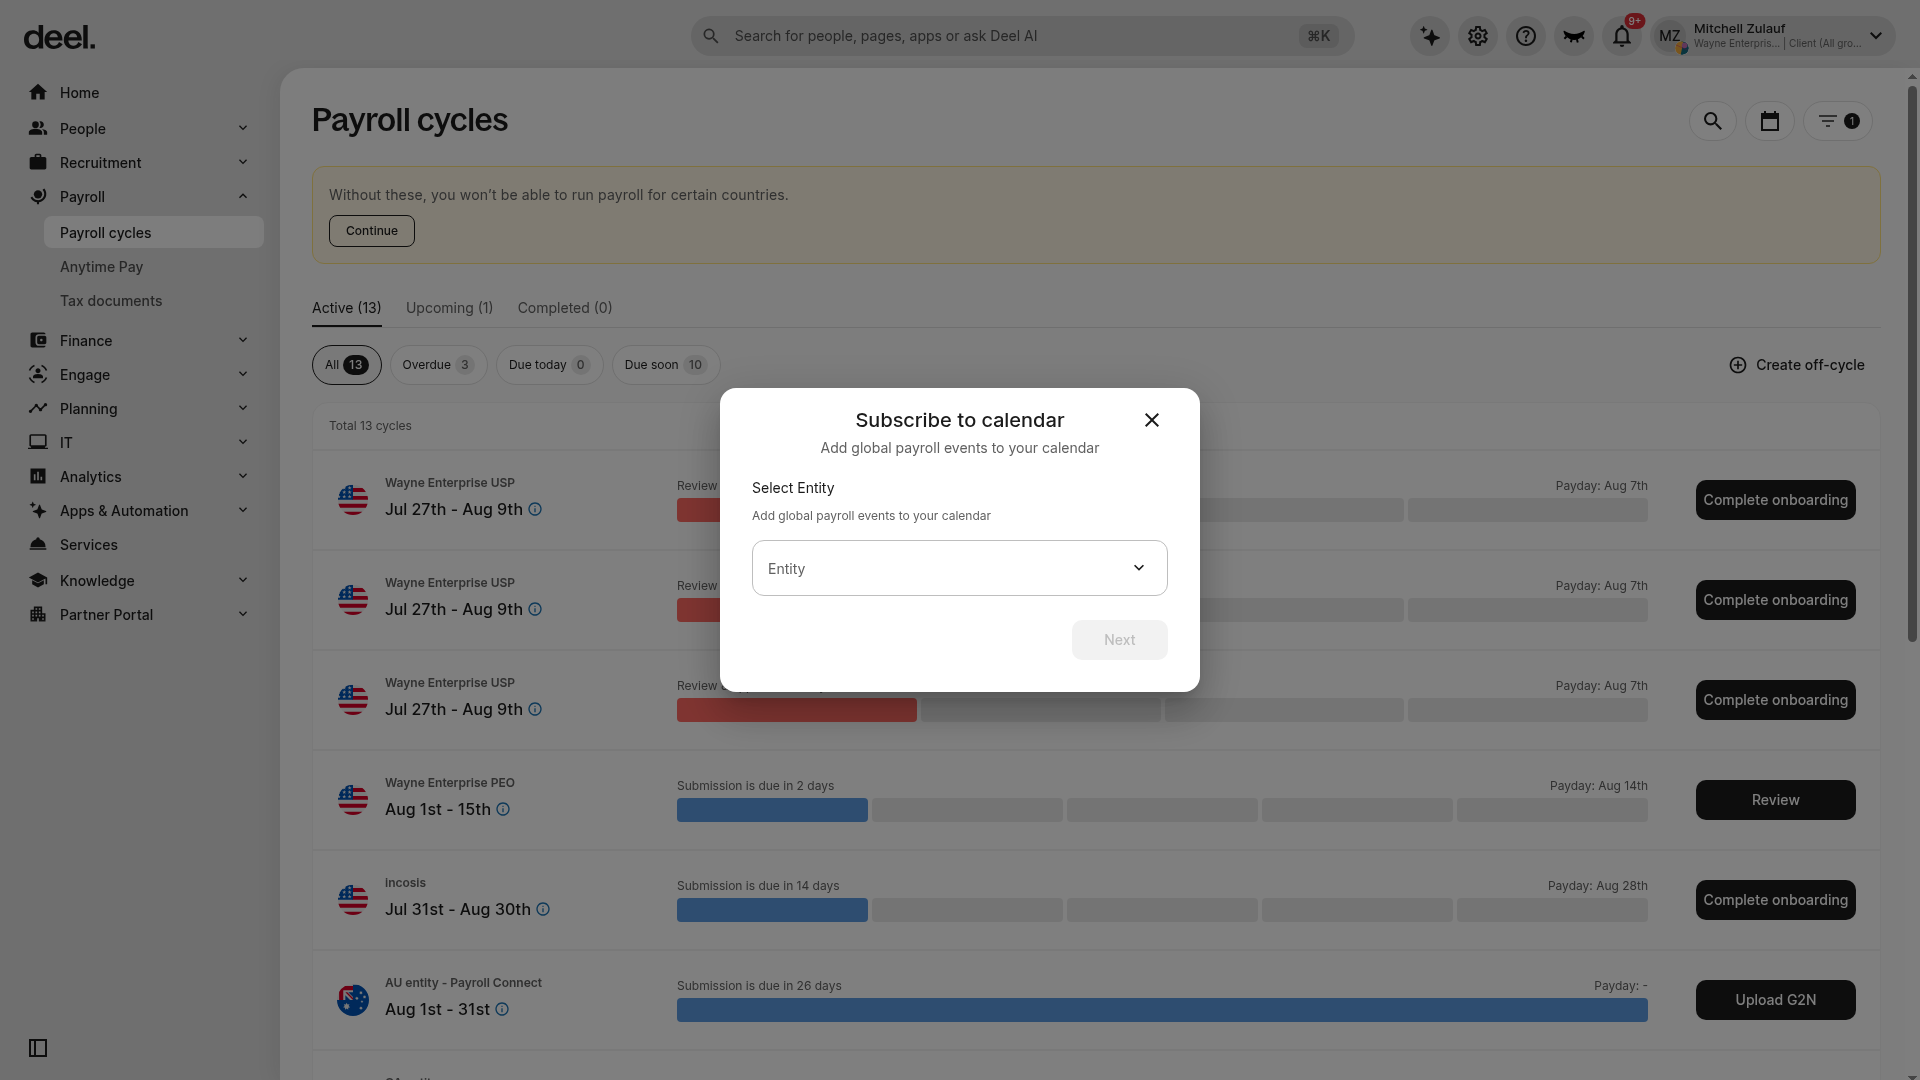Expand the Apps & Automation chevron
Image resolution: width=1920 pixels, height=1080 pixels.
point(243,510)
